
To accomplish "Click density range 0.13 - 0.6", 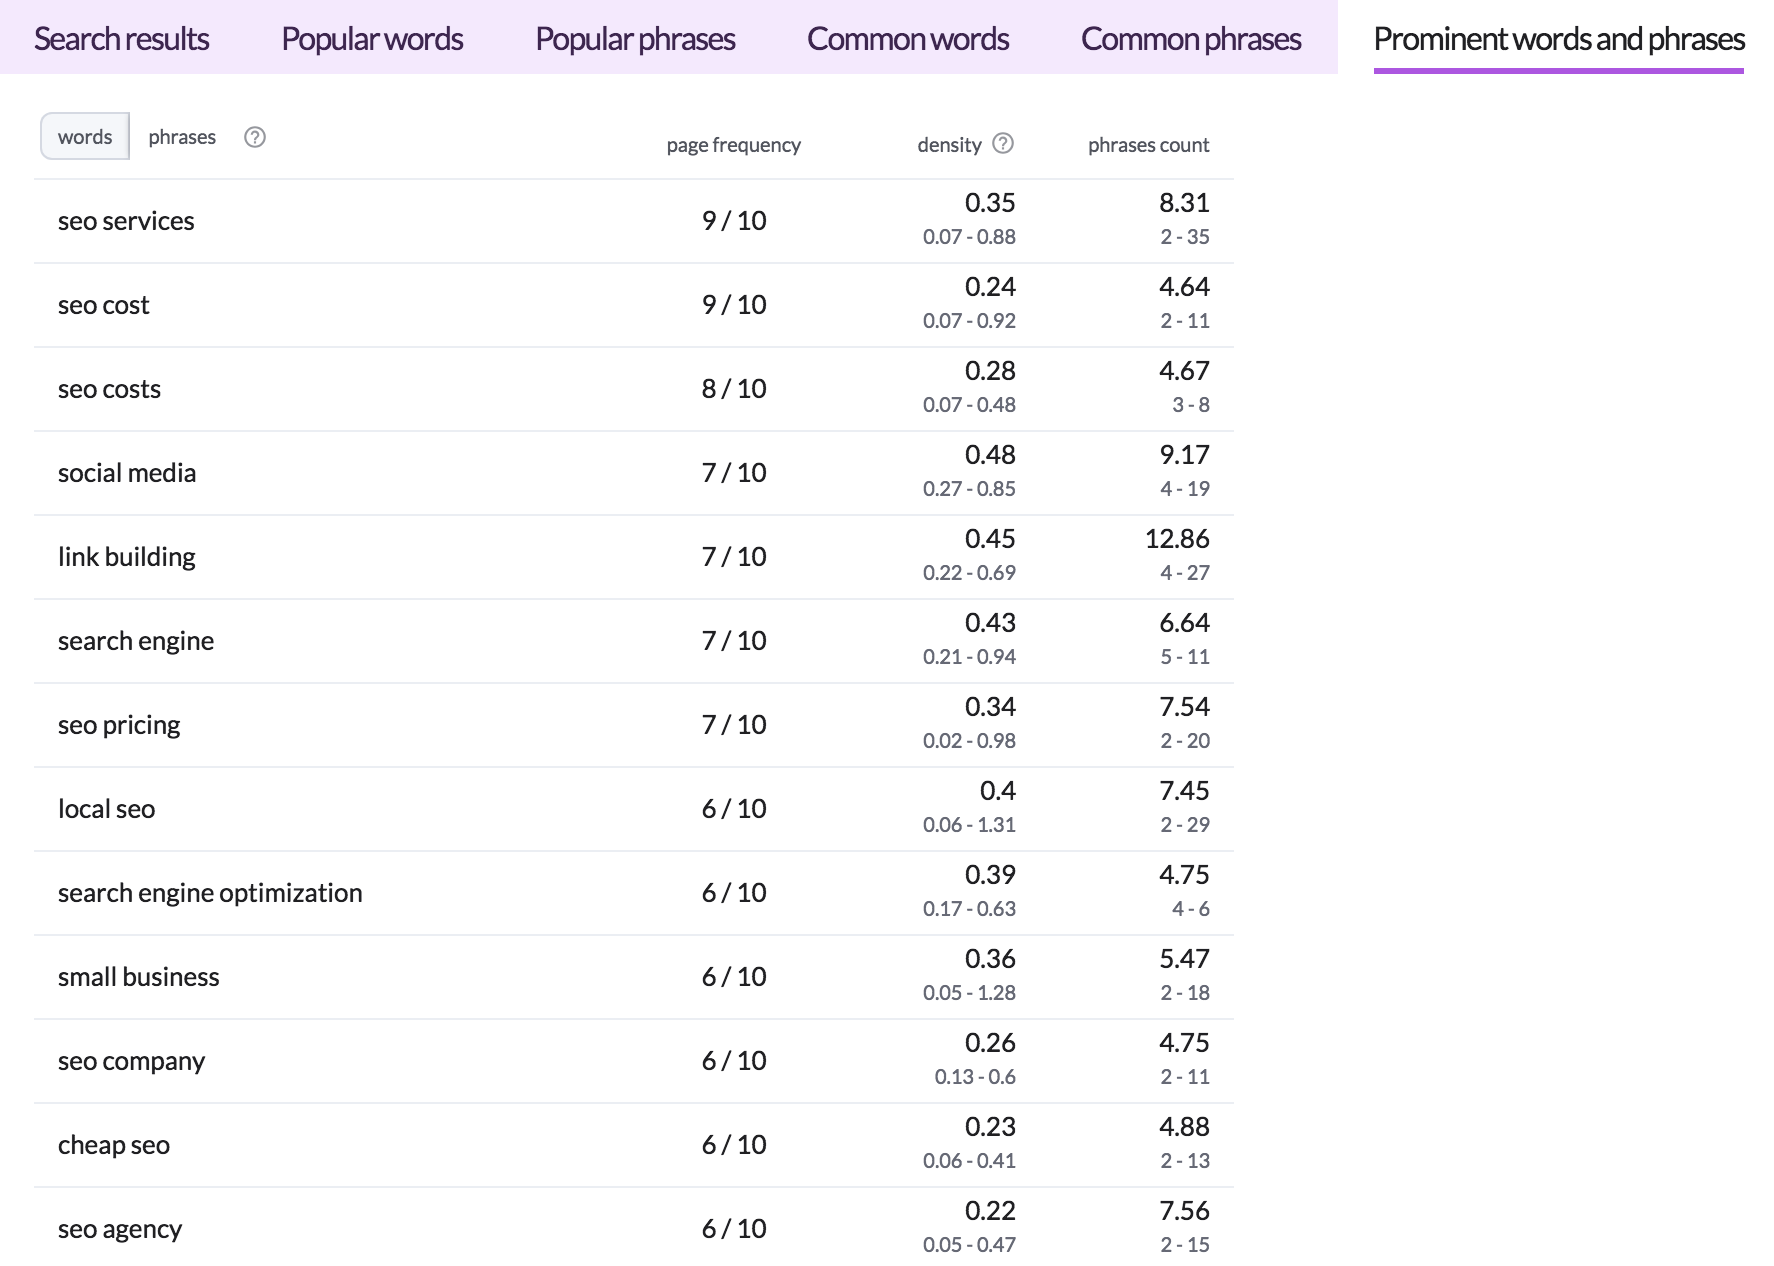I will [975, 1077].
